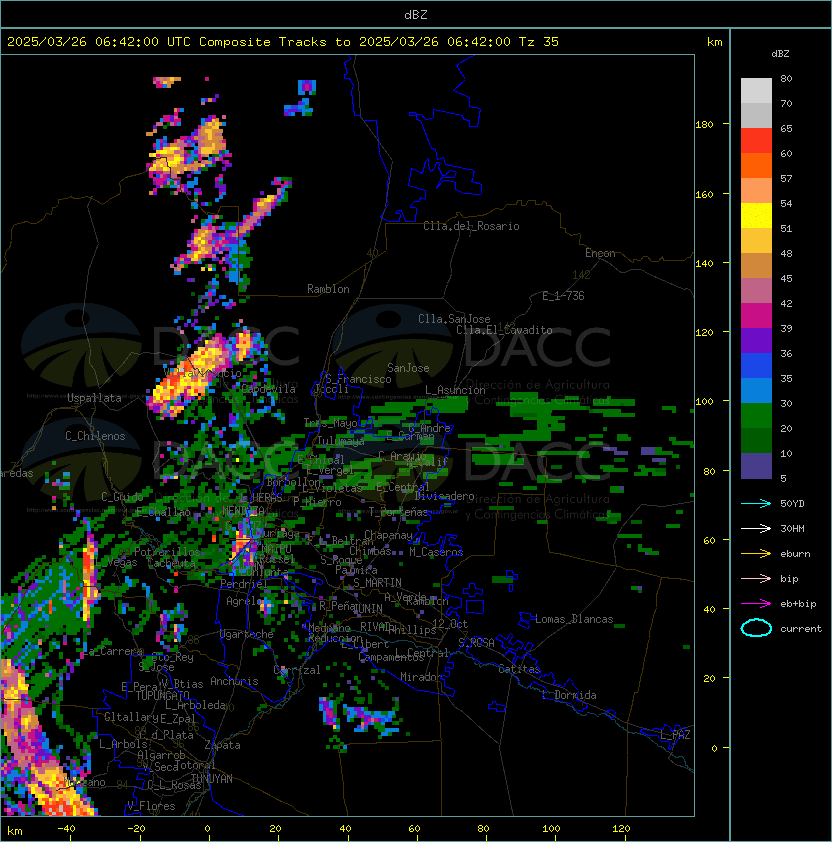Click the magenta eb+bip arrow legend icon
The height and width of the screenshot is (842, 832).
[x=756, y=604]
